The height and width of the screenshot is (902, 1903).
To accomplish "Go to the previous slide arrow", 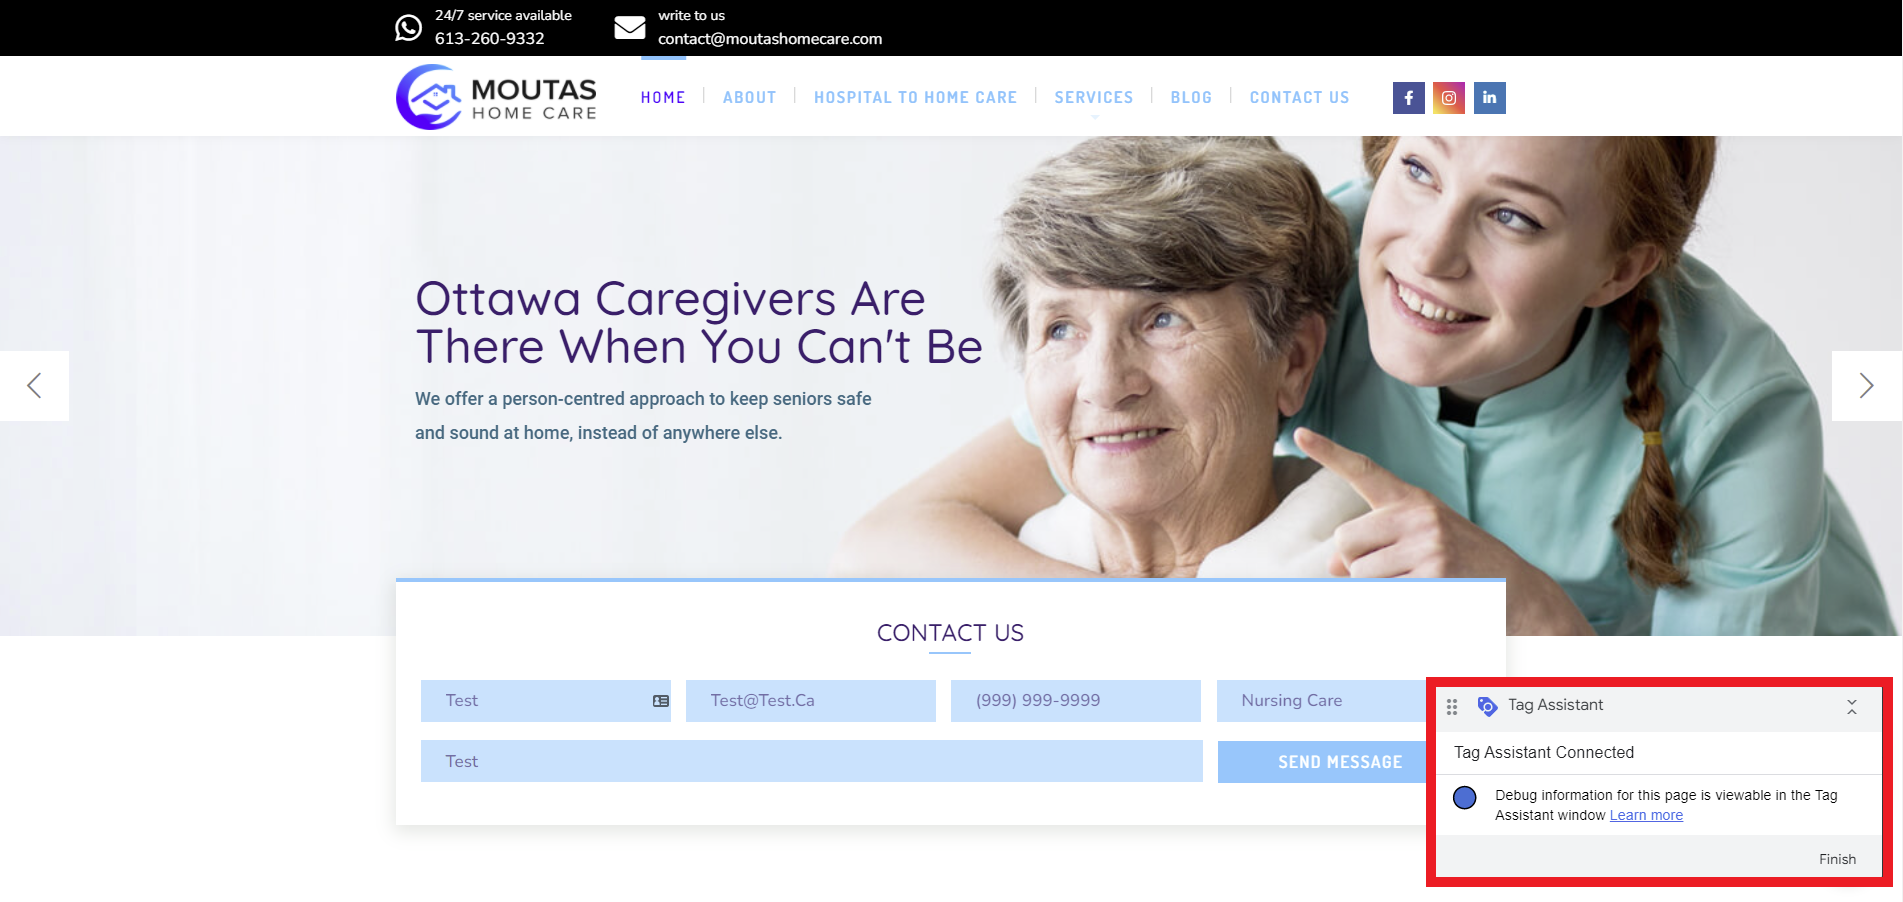I will [x=34, y=386].
